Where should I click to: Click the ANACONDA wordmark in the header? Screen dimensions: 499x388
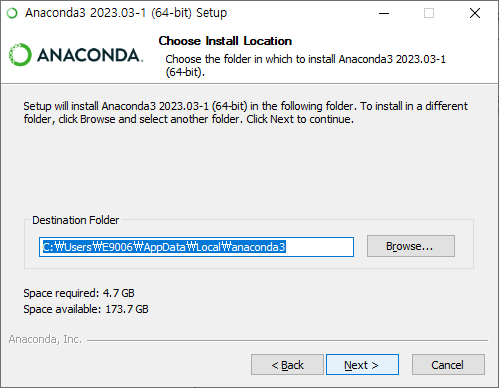[x=90, y=55]
